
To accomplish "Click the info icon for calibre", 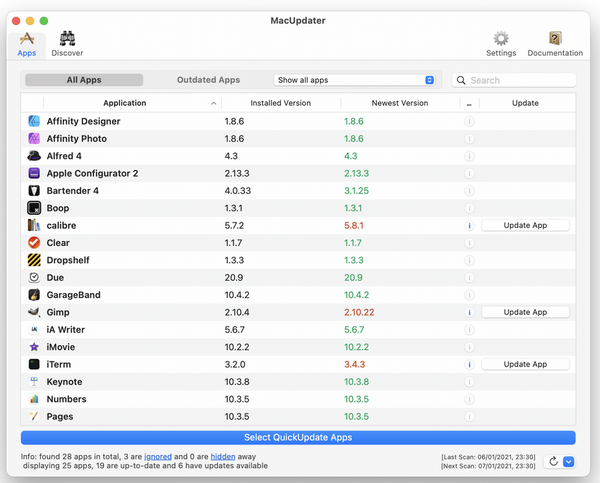I will [469, 225].
